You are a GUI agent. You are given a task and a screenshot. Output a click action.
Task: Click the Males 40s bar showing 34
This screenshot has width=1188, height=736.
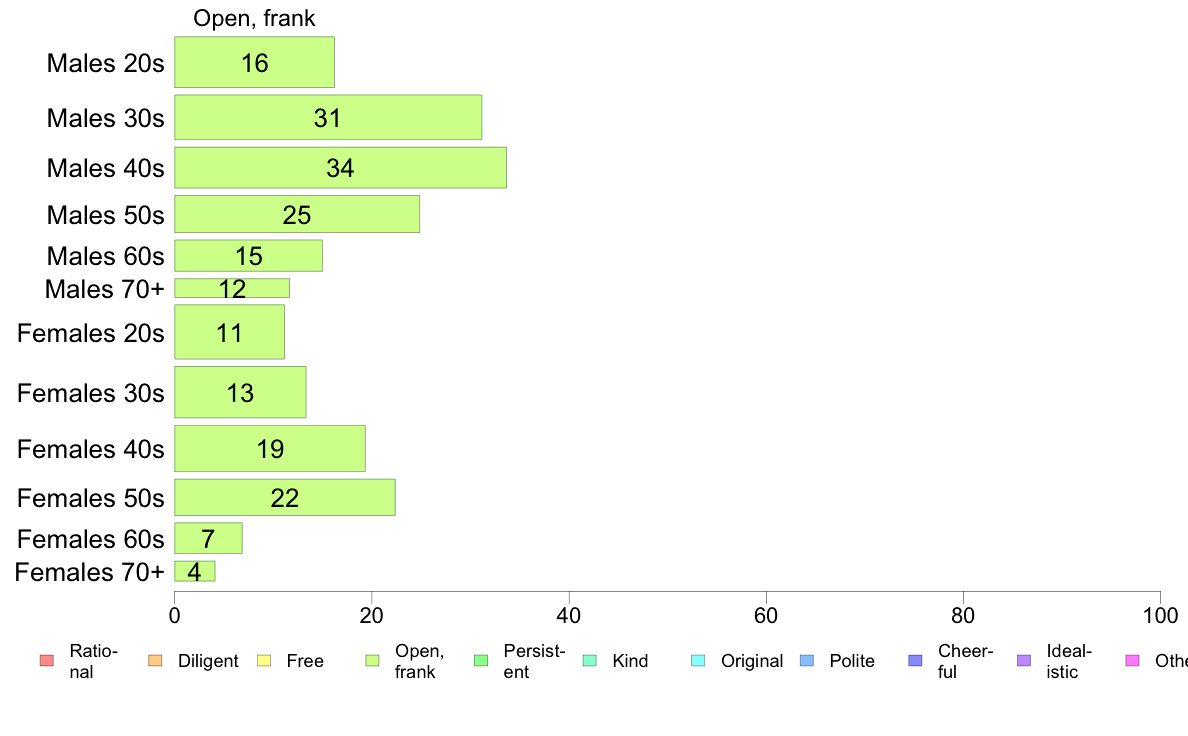coord(340,168)
